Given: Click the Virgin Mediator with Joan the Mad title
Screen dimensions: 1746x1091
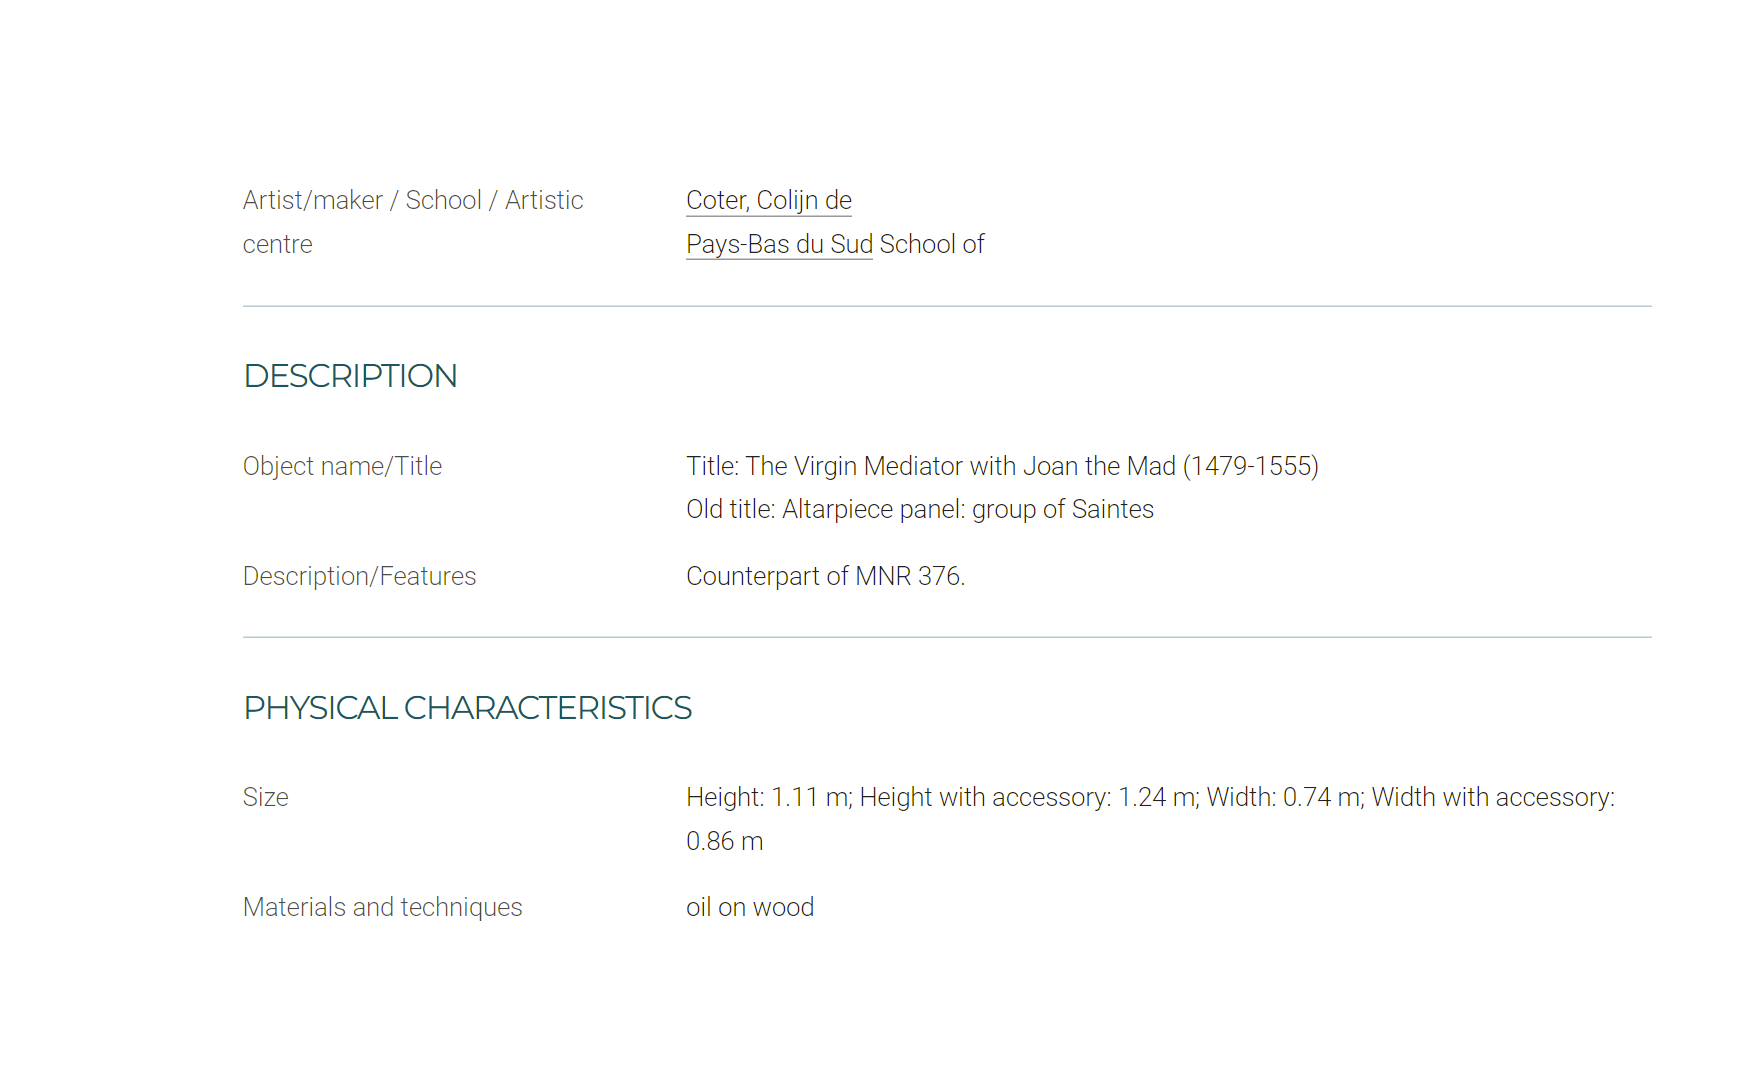Looking at the screenshot, I should 1002,467.
